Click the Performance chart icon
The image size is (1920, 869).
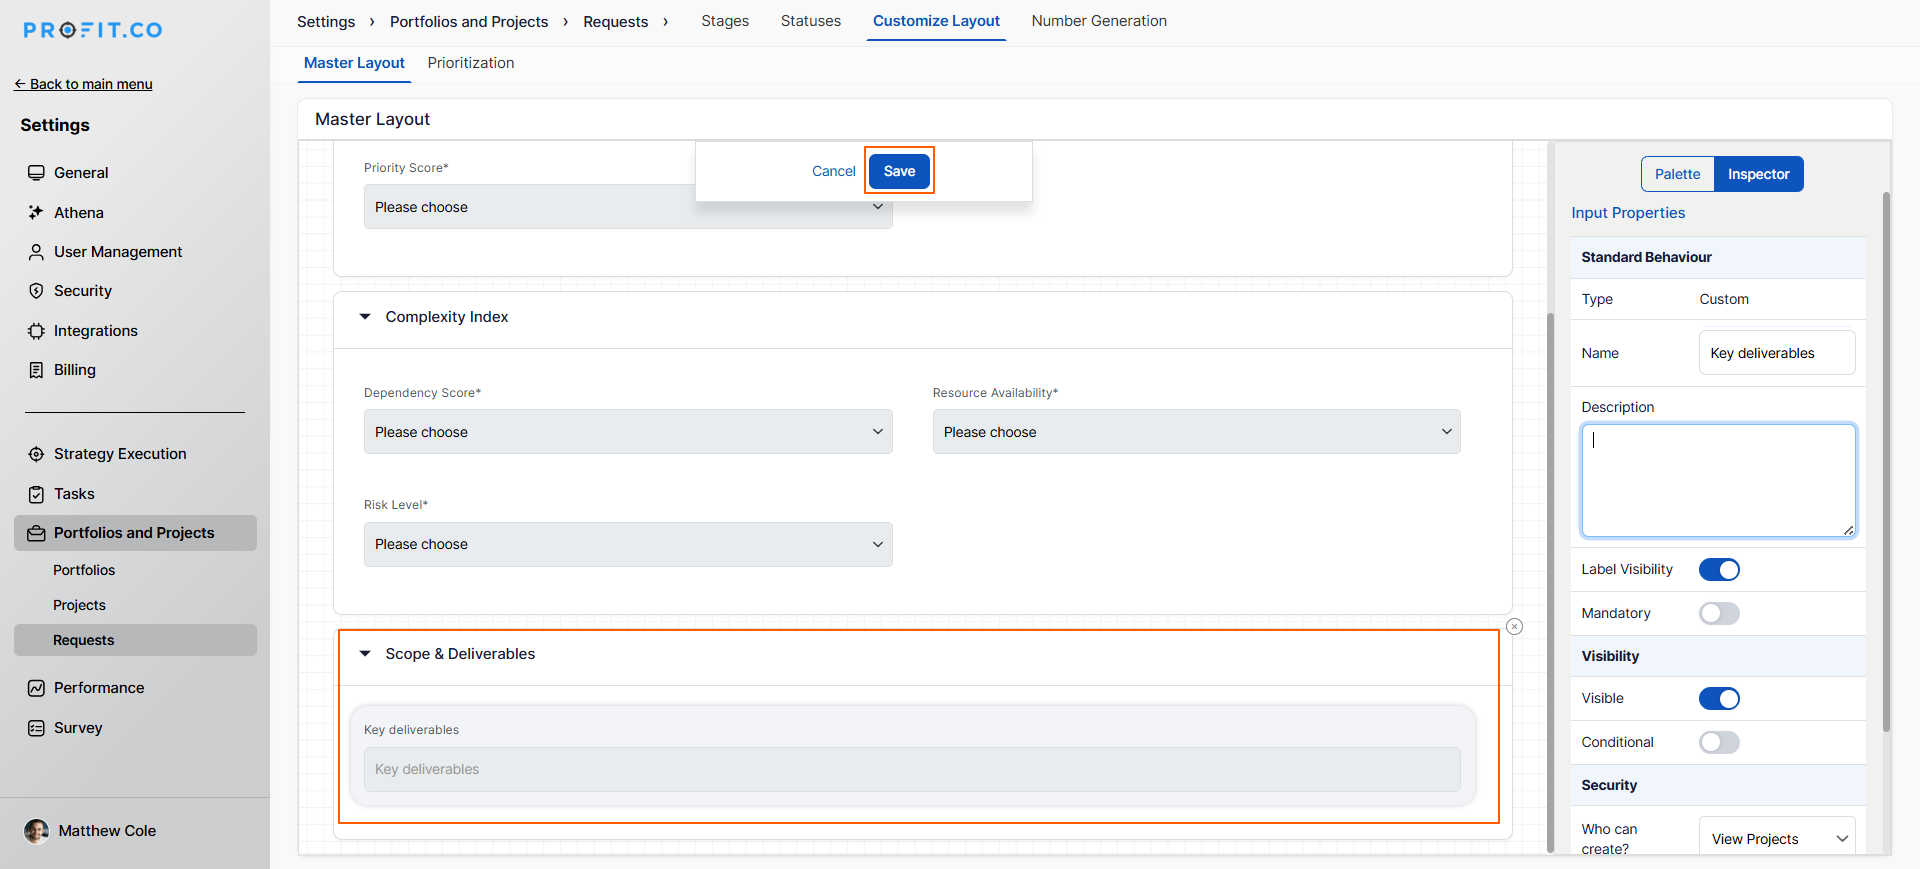click(x=36, y=688)
